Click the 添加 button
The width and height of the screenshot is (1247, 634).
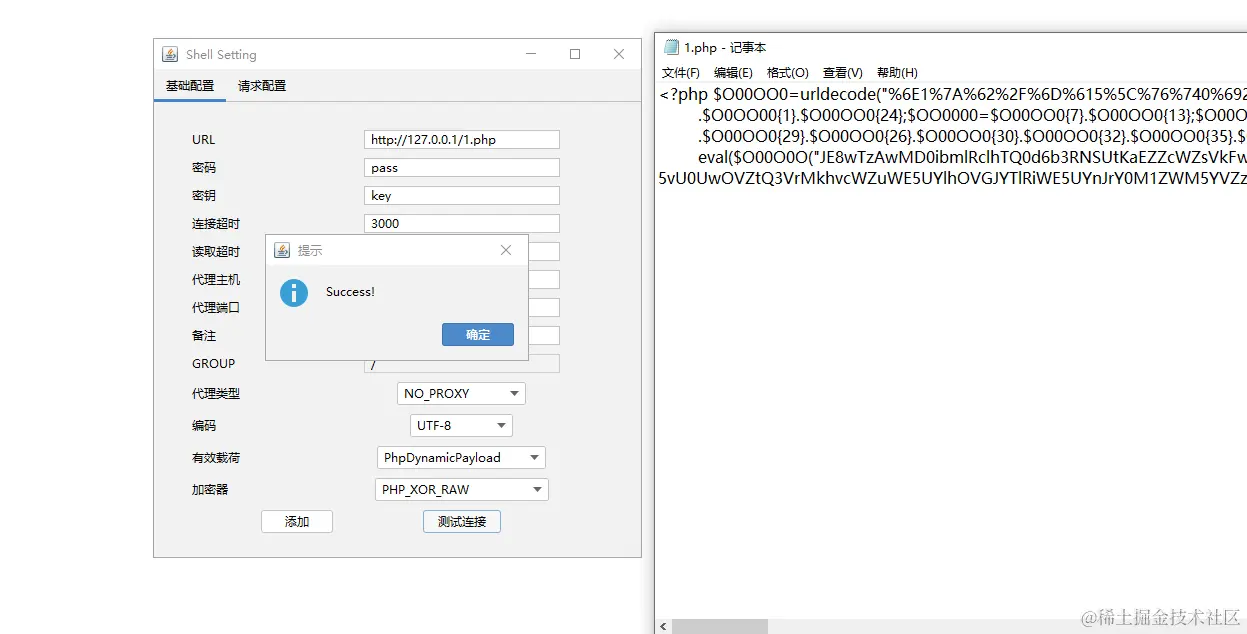297,521
